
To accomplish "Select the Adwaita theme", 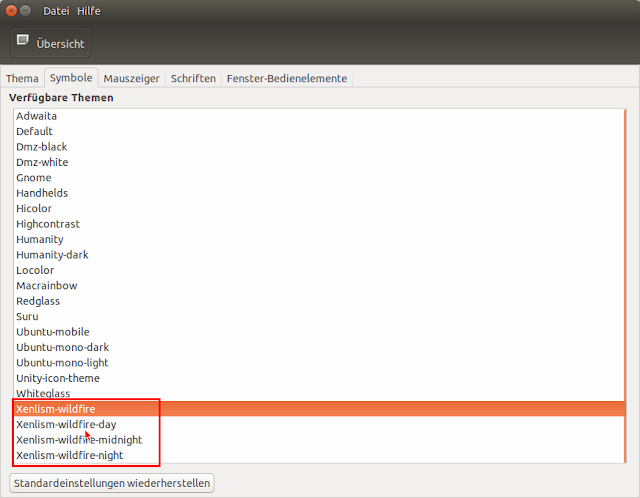I will click(x=319, y=116).
